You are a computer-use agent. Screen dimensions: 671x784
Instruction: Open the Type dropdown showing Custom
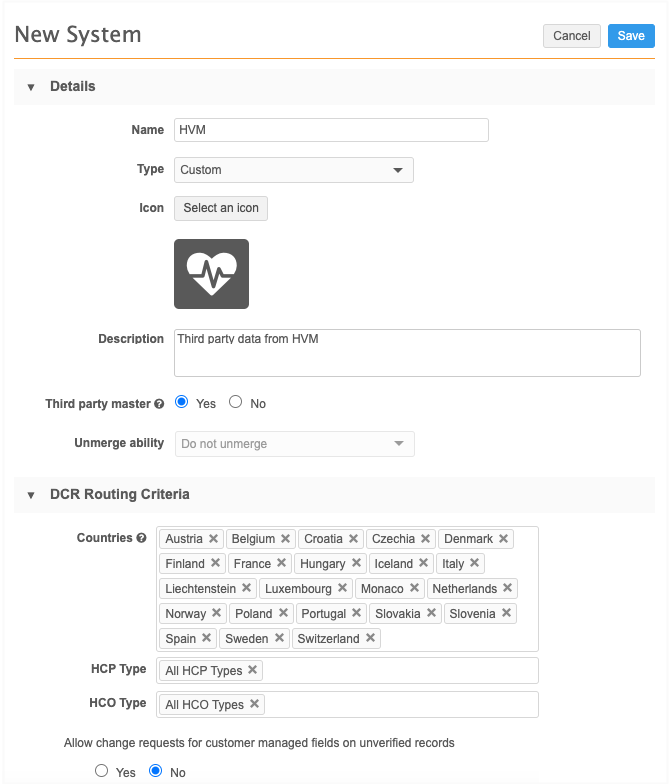[x=293, y=170]
